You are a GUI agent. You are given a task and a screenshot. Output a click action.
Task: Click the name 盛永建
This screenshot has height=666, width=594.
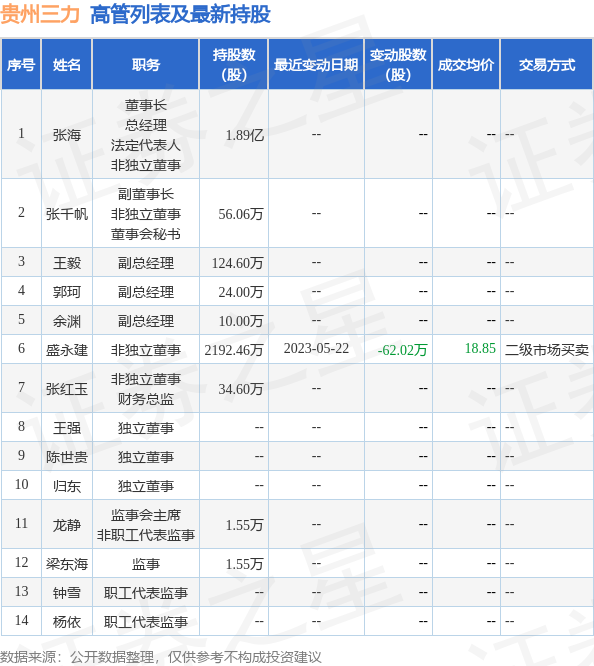pos(67,350)
